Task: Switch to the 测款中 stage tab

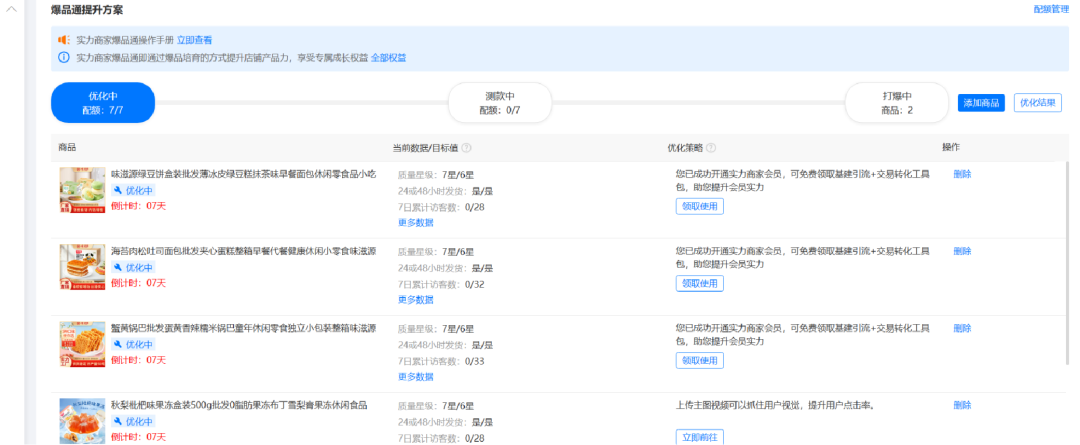Action: pyautogui.click(x=500, y=103)
